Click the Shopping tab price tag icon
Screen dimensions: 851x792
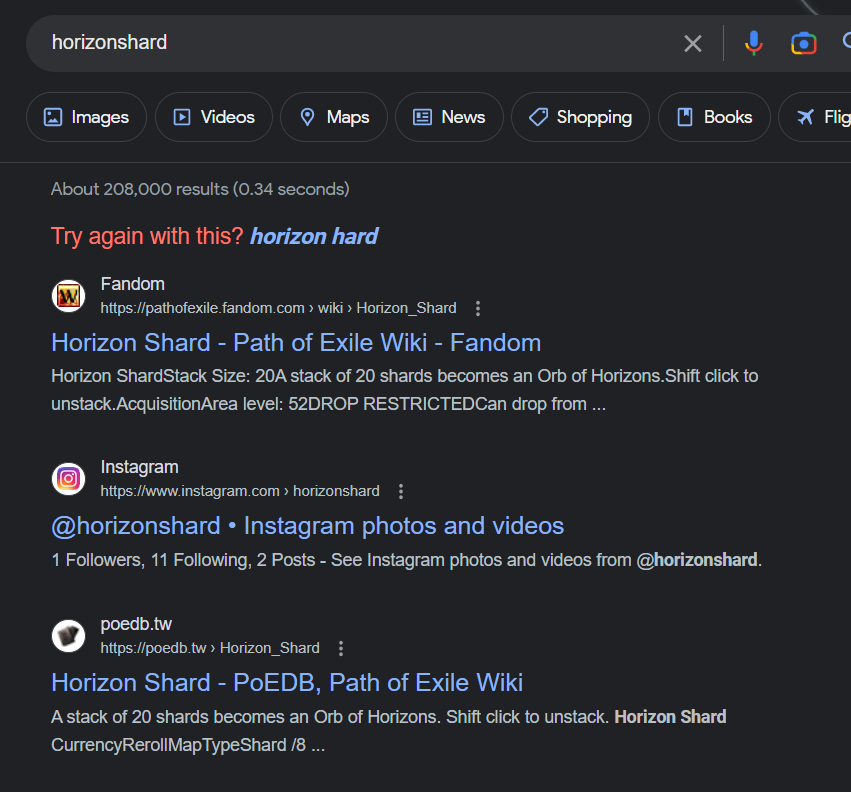(538, 117)
